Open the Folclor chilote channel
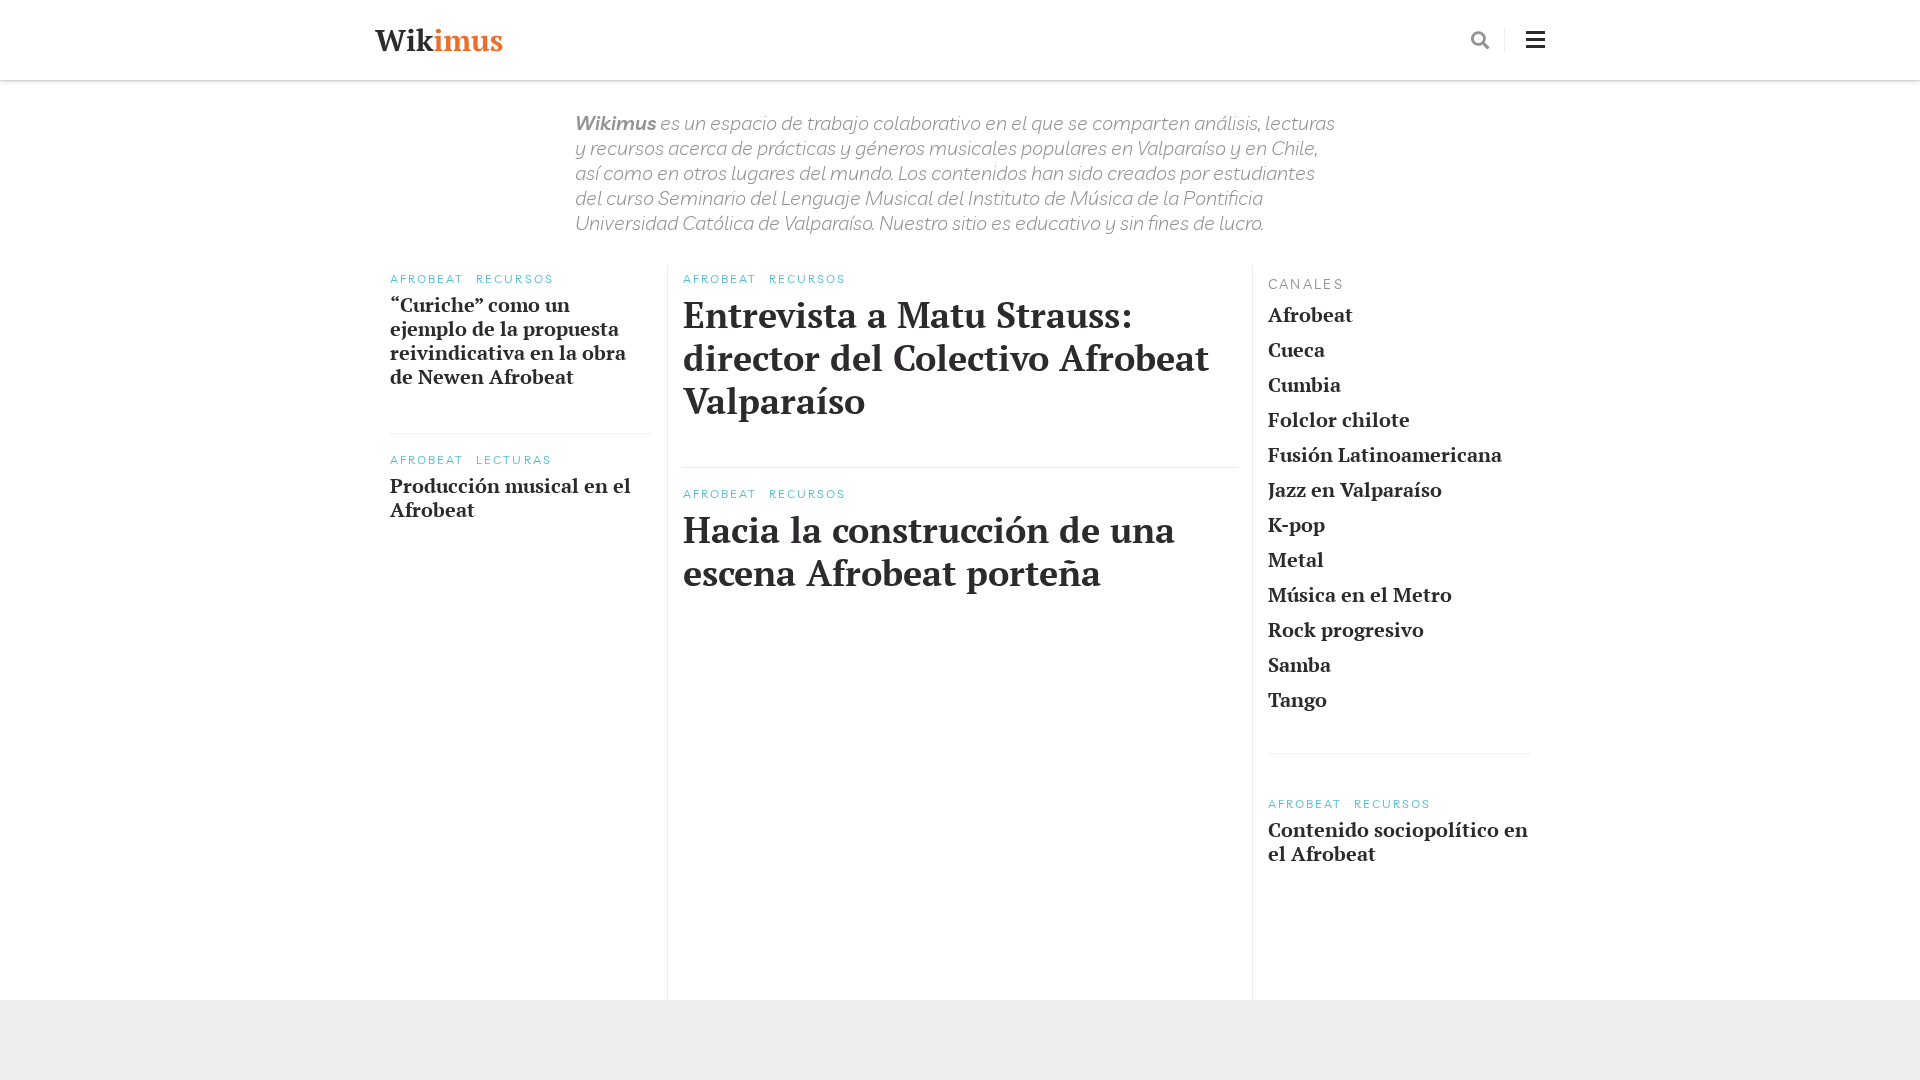 (x=1338, y=420)
